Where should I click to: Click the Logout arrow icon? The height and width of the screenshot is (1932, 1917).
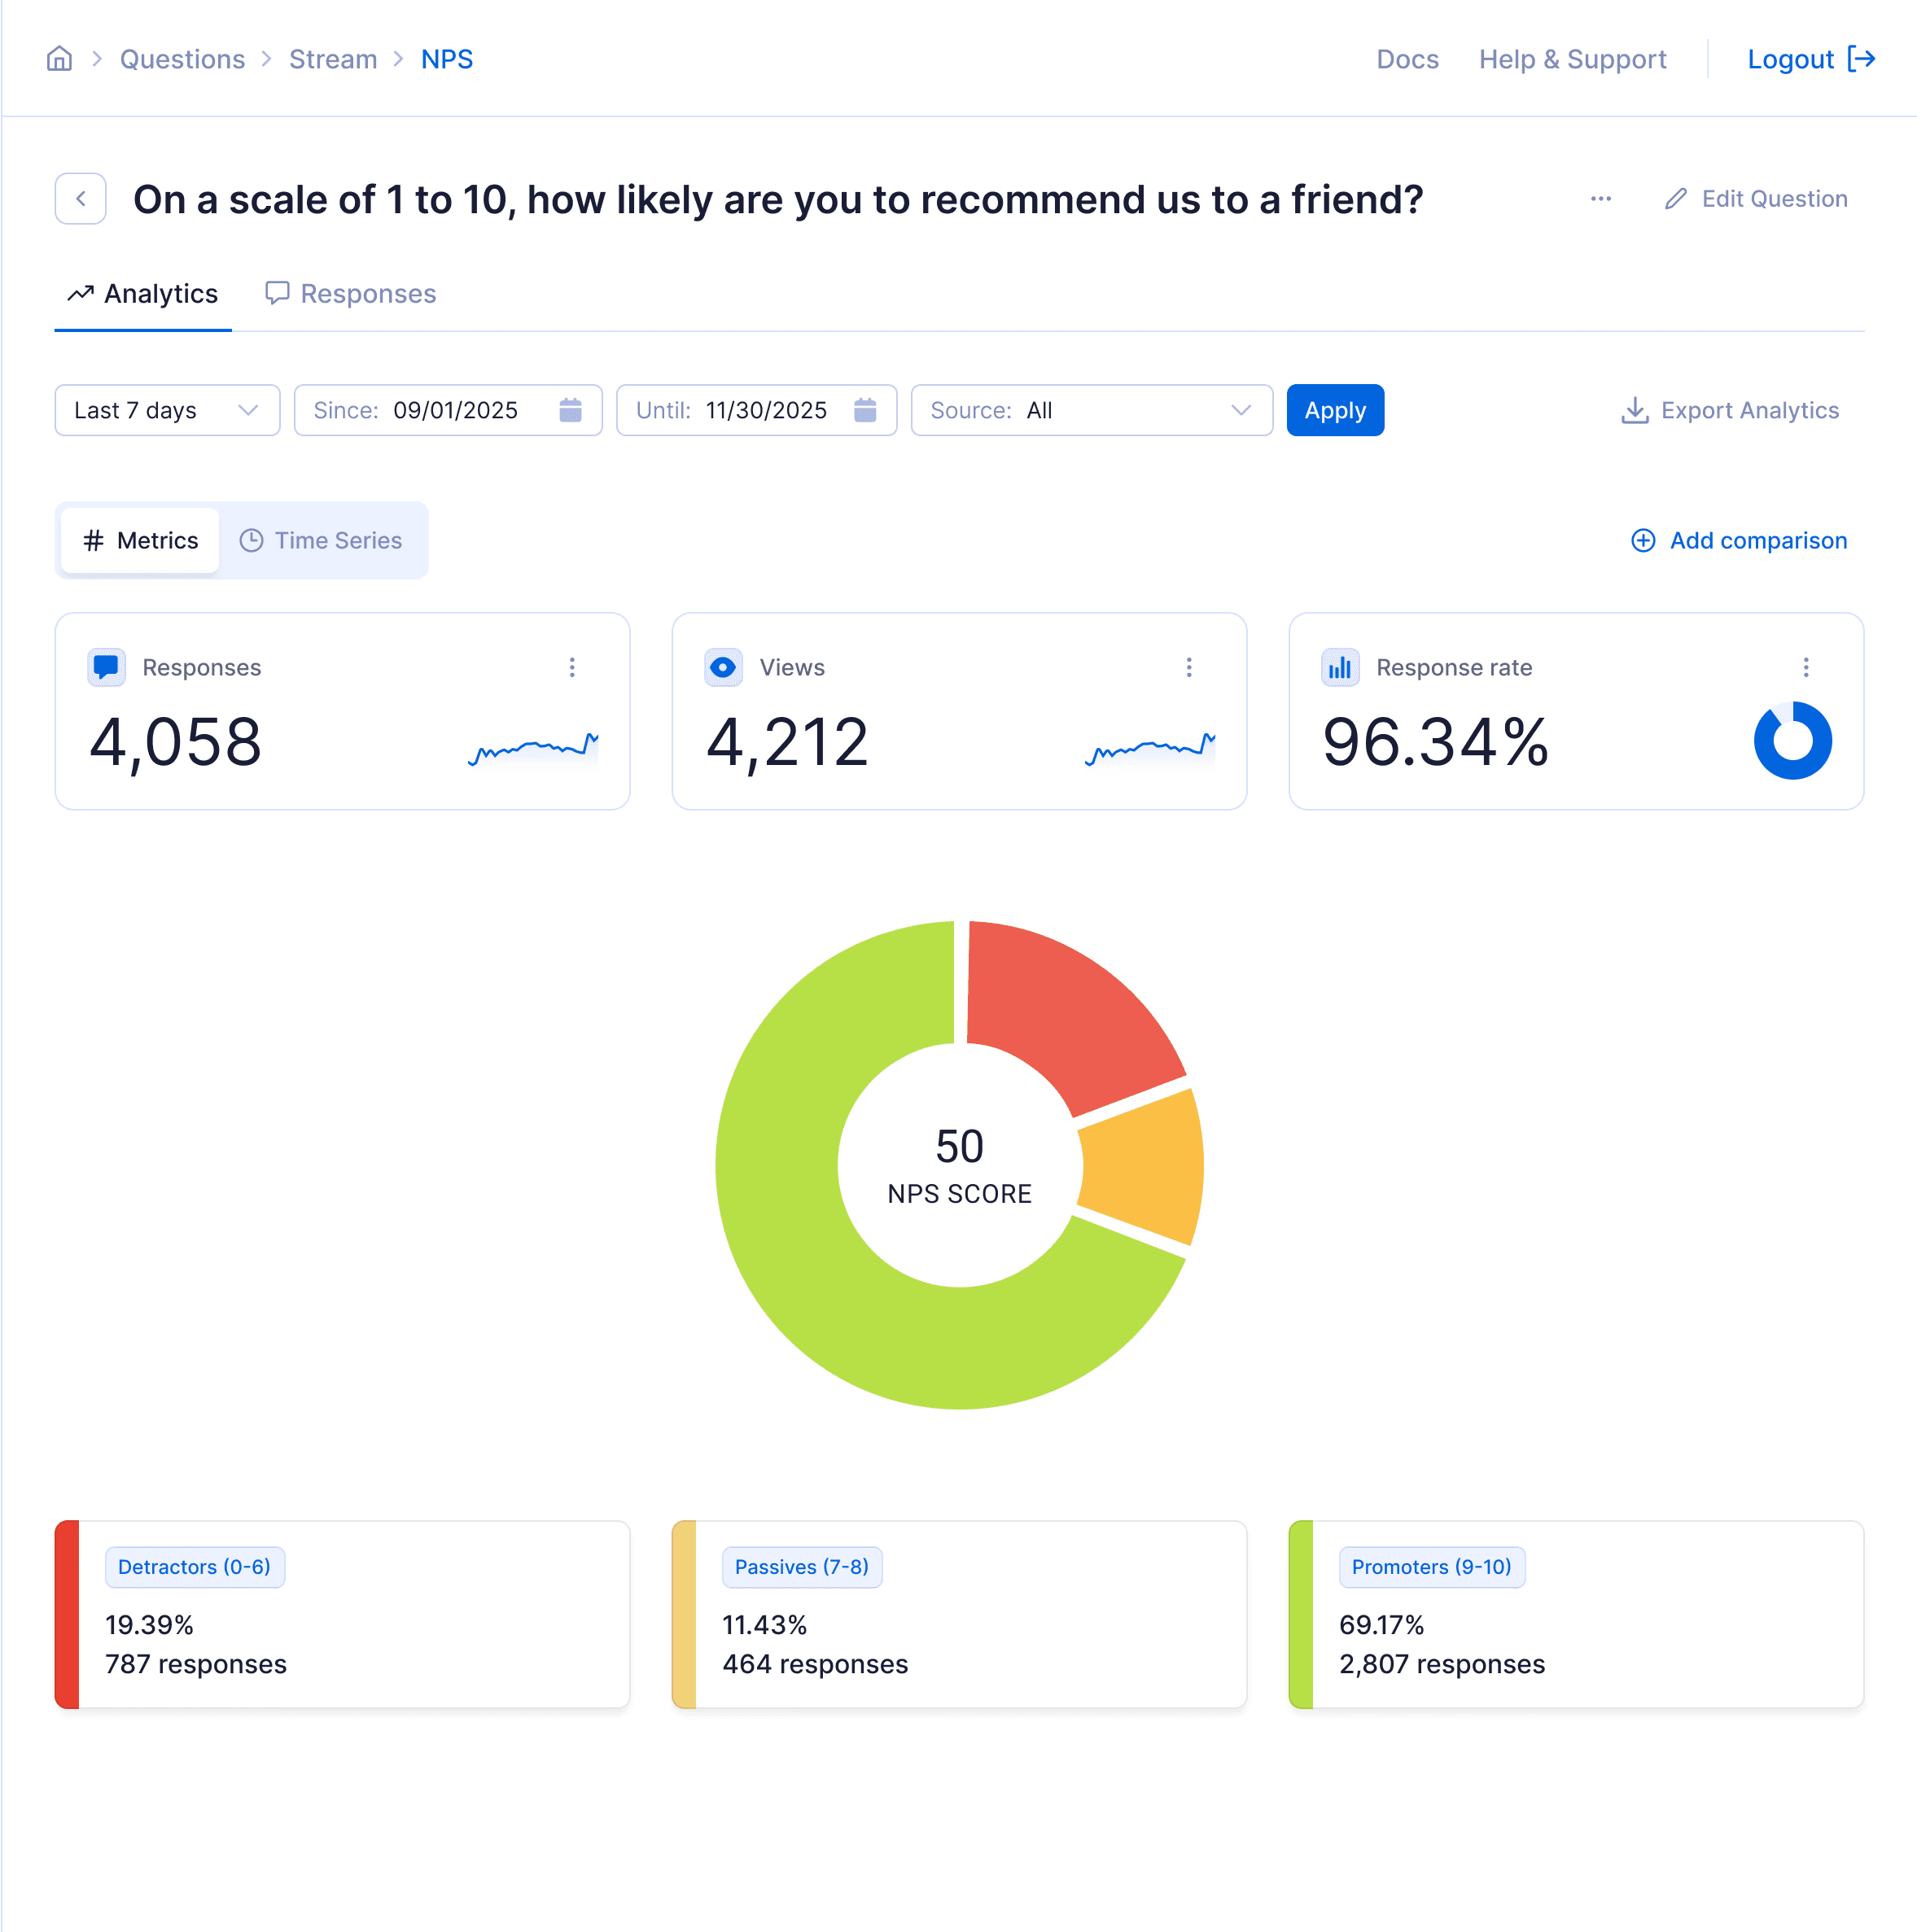[1861, 59]
